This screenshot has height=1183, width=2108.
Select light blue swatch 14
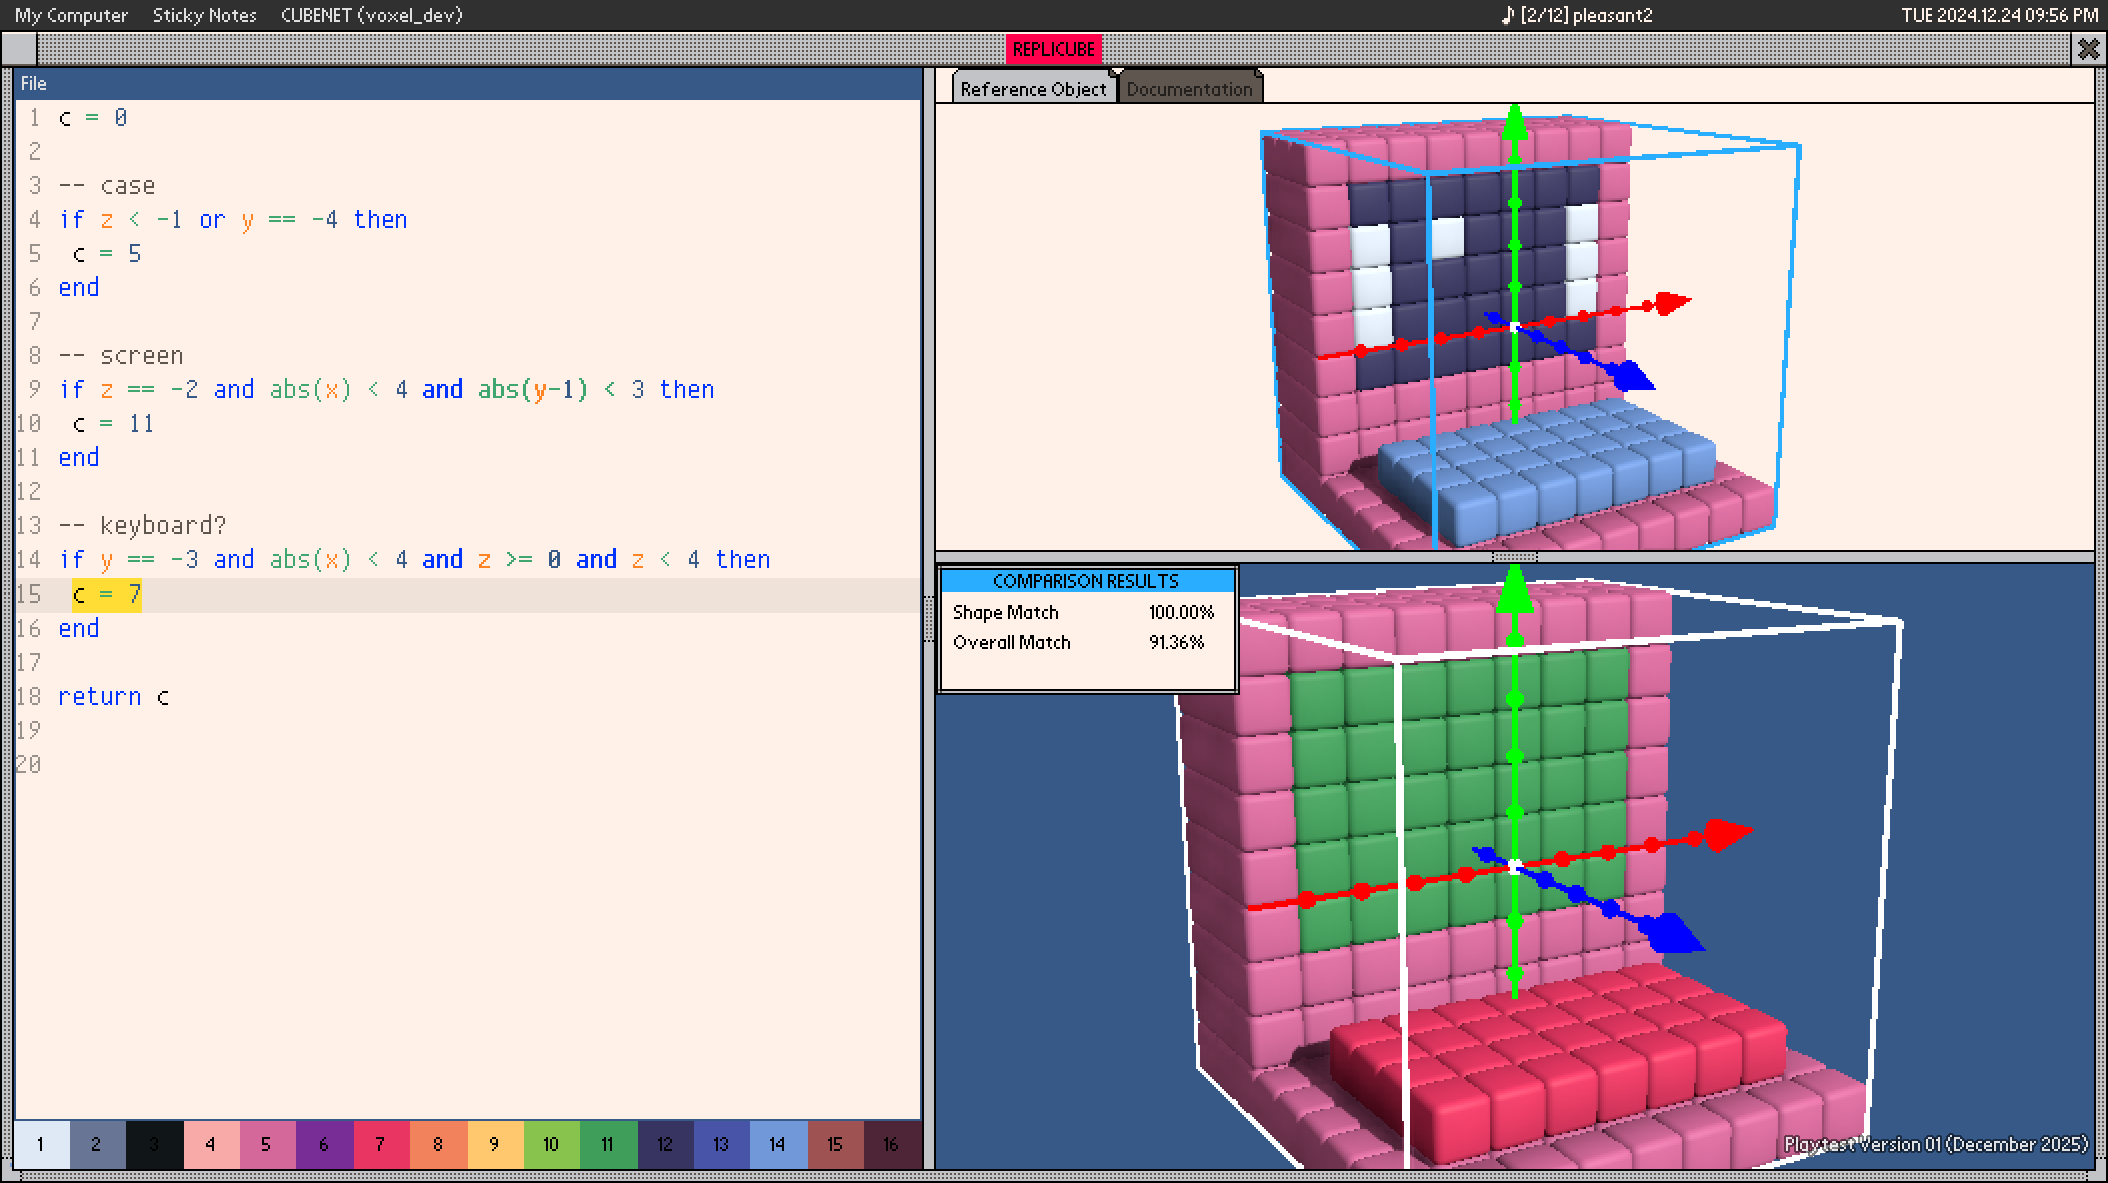[777, 1144]
